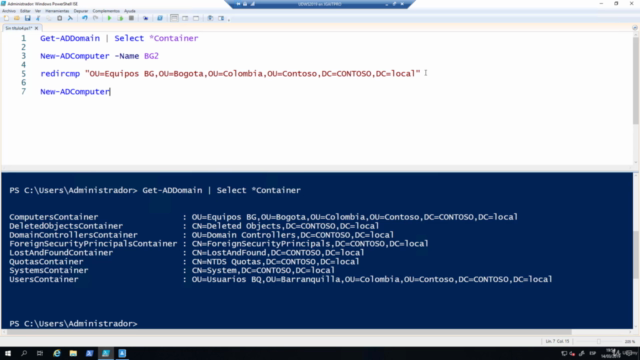Click SystemsContainer row in console output
640x360 pixels.
click(x=172, y=270)
